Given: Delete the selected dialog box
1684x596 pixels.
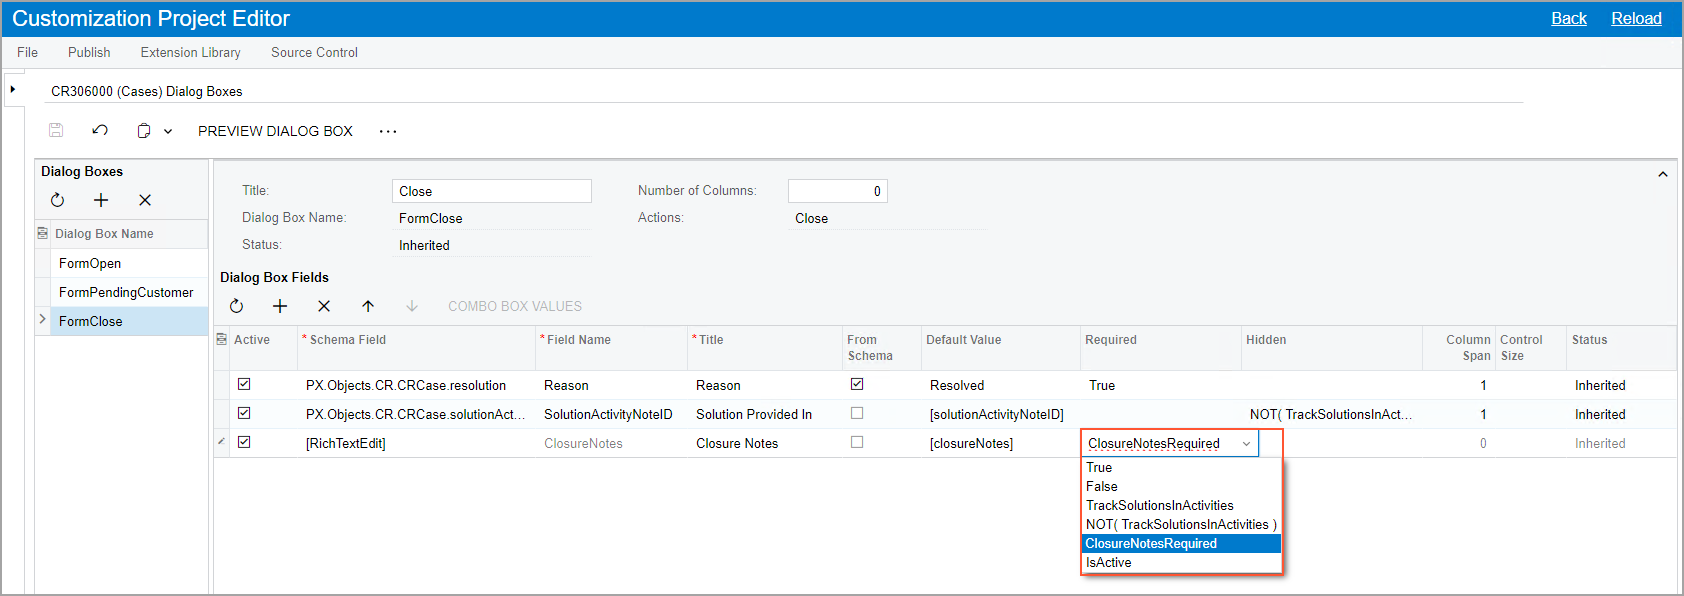Looking at the screenshot, I should [145, 200].
